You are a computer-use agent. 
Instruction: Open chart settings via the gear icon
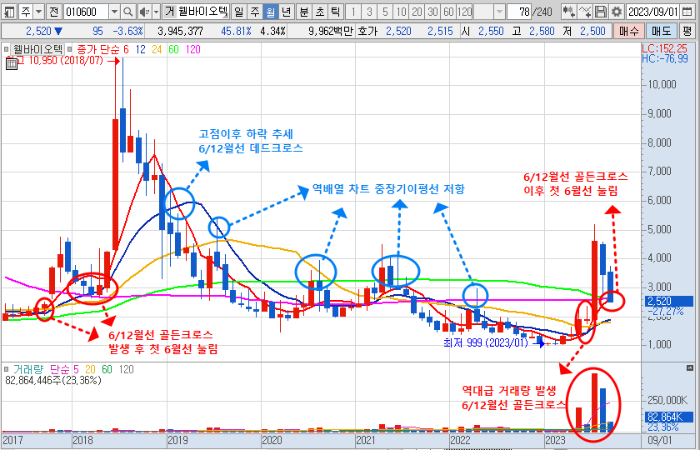pos(617,12)
